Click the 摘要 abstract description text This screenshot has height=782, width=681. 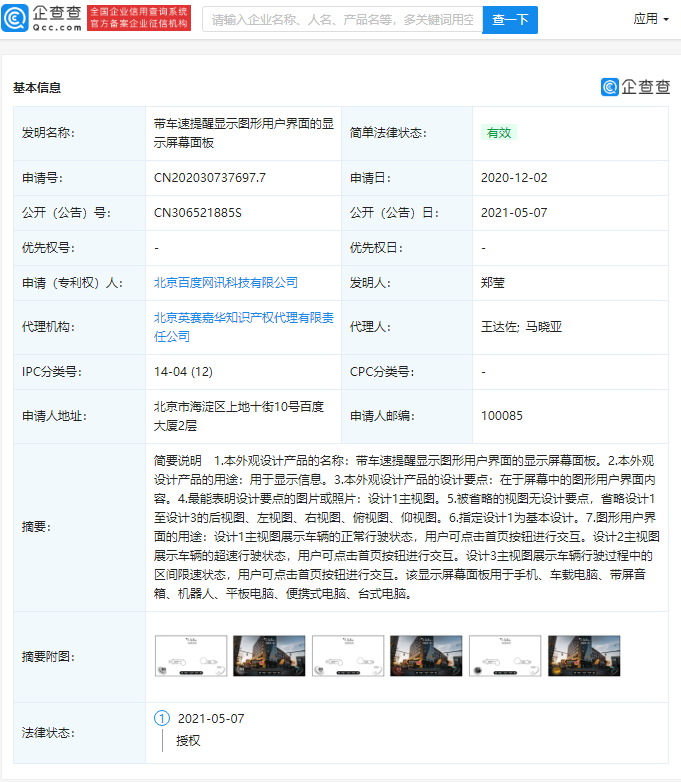[x=407, y=527]
